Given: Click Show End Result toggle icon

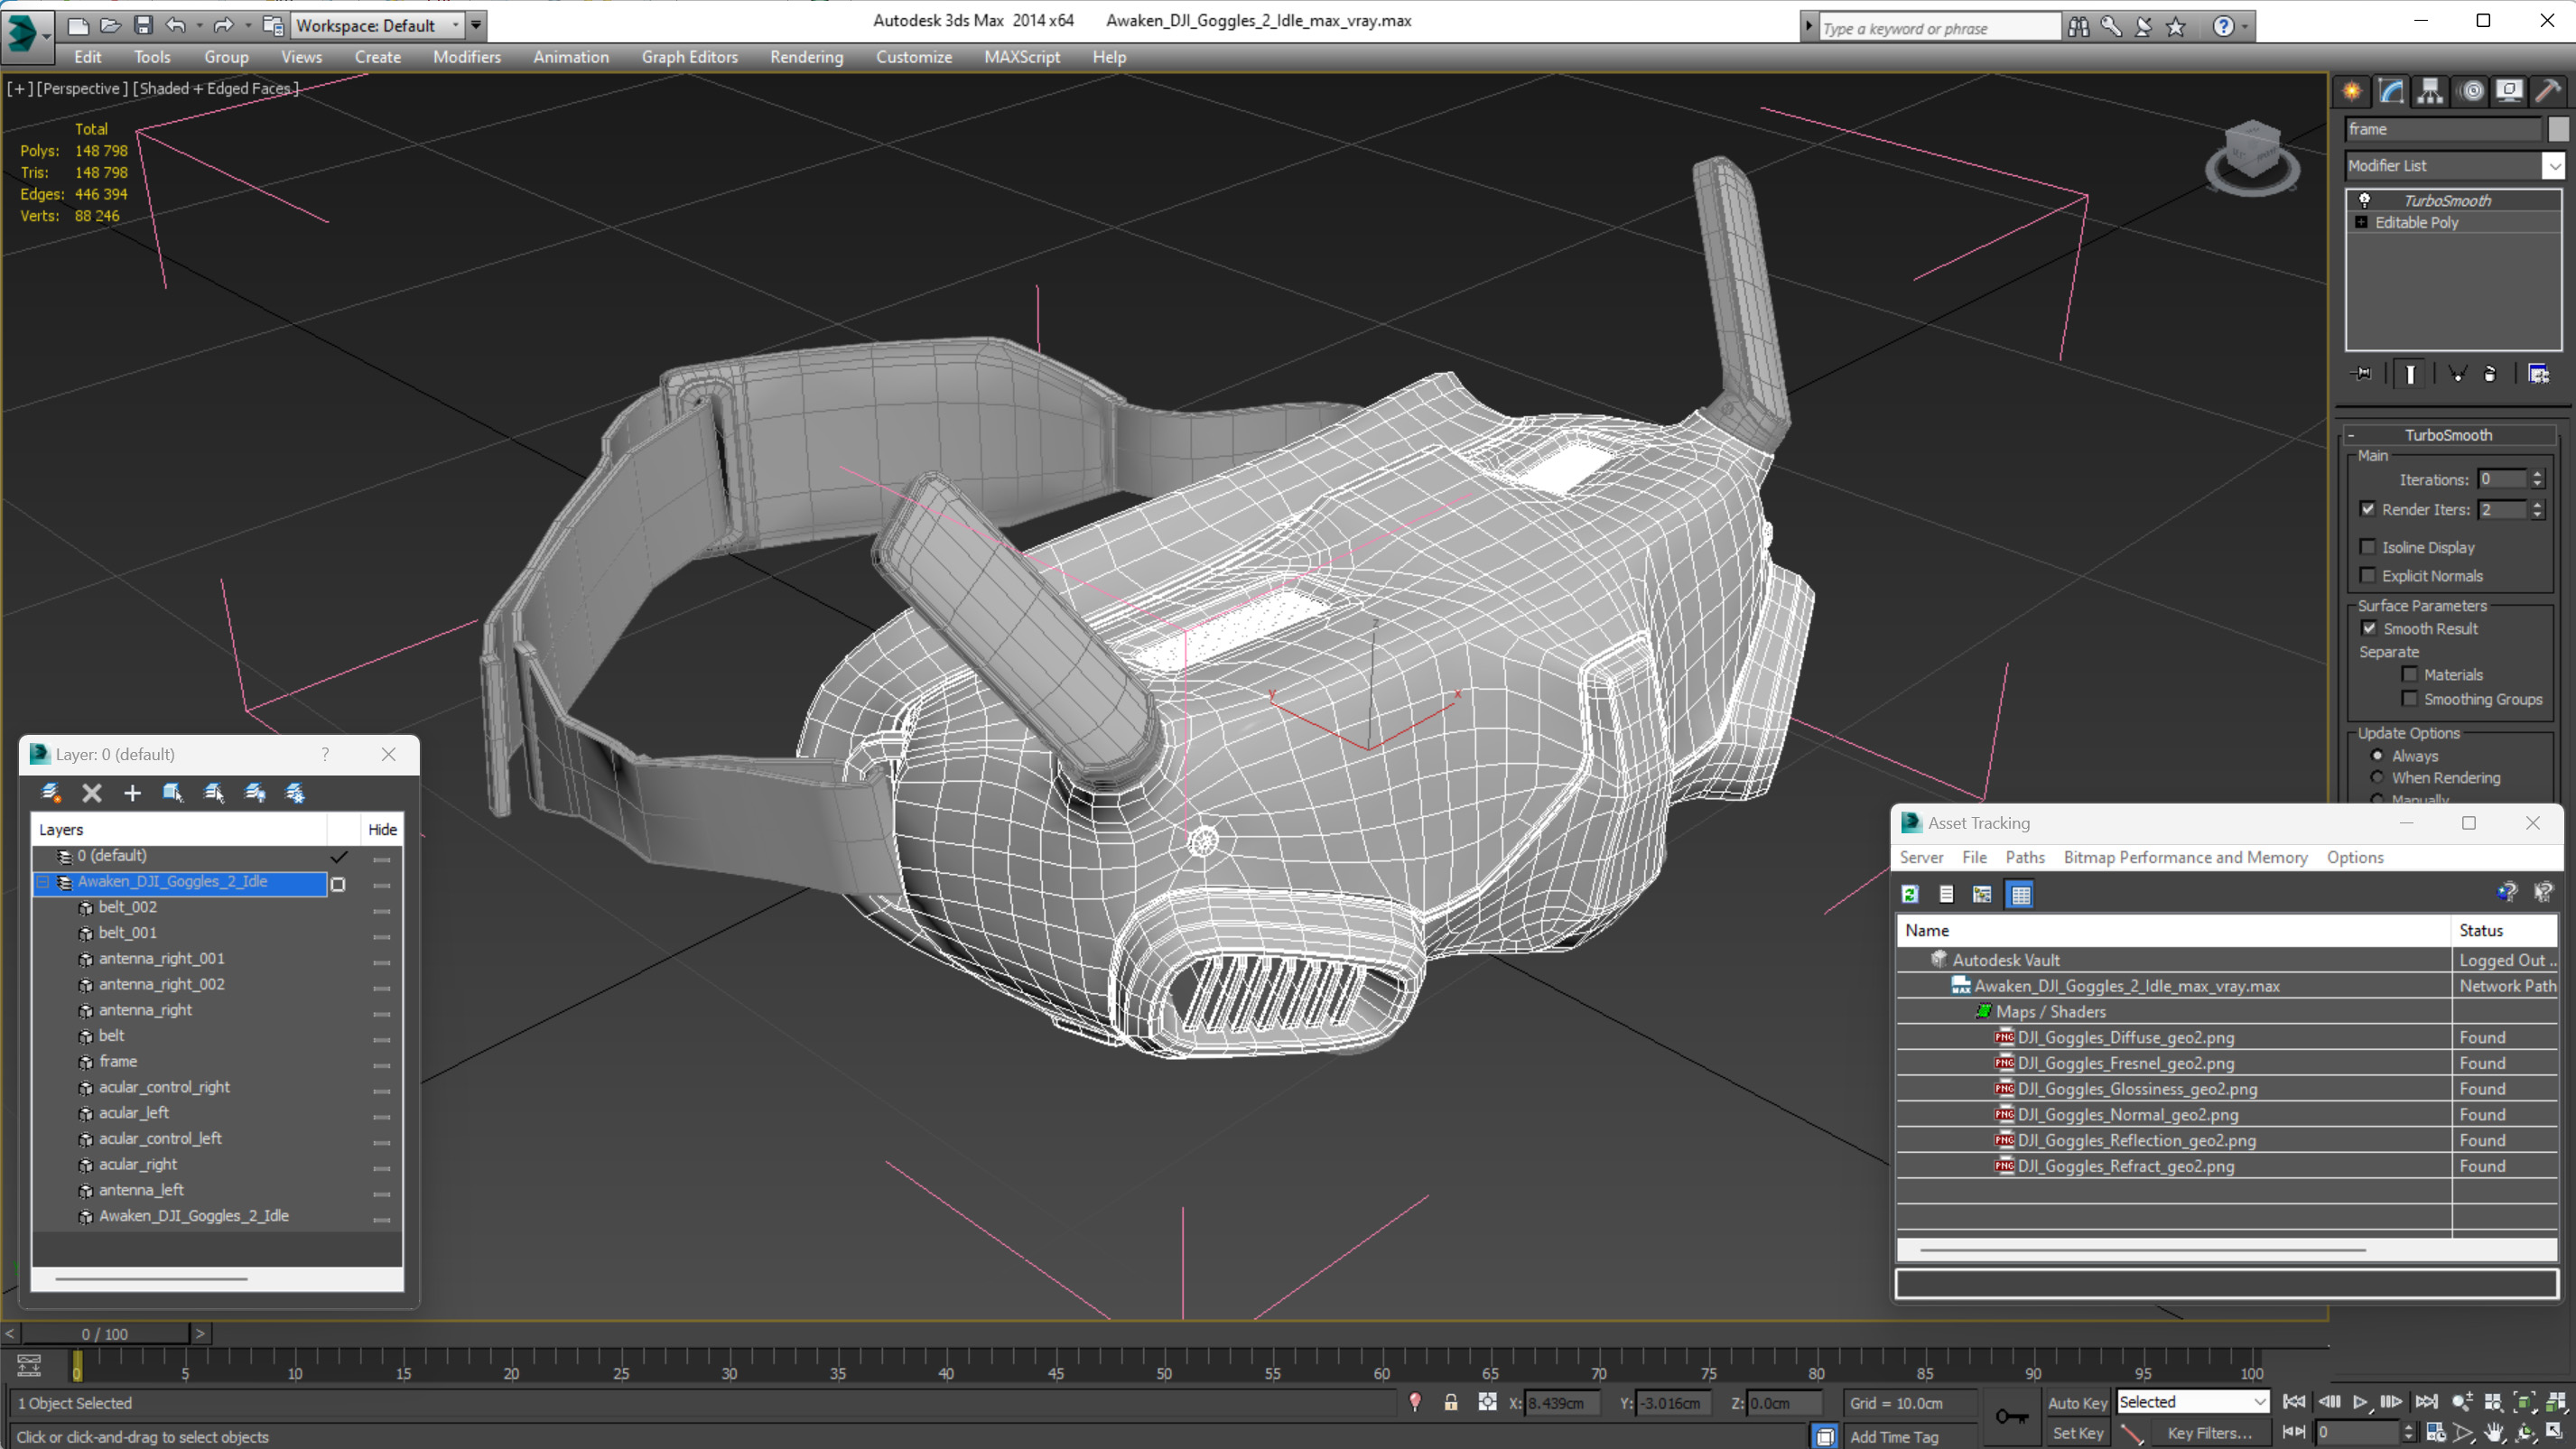Looking at the screenshot, I should coord(2410,373).
